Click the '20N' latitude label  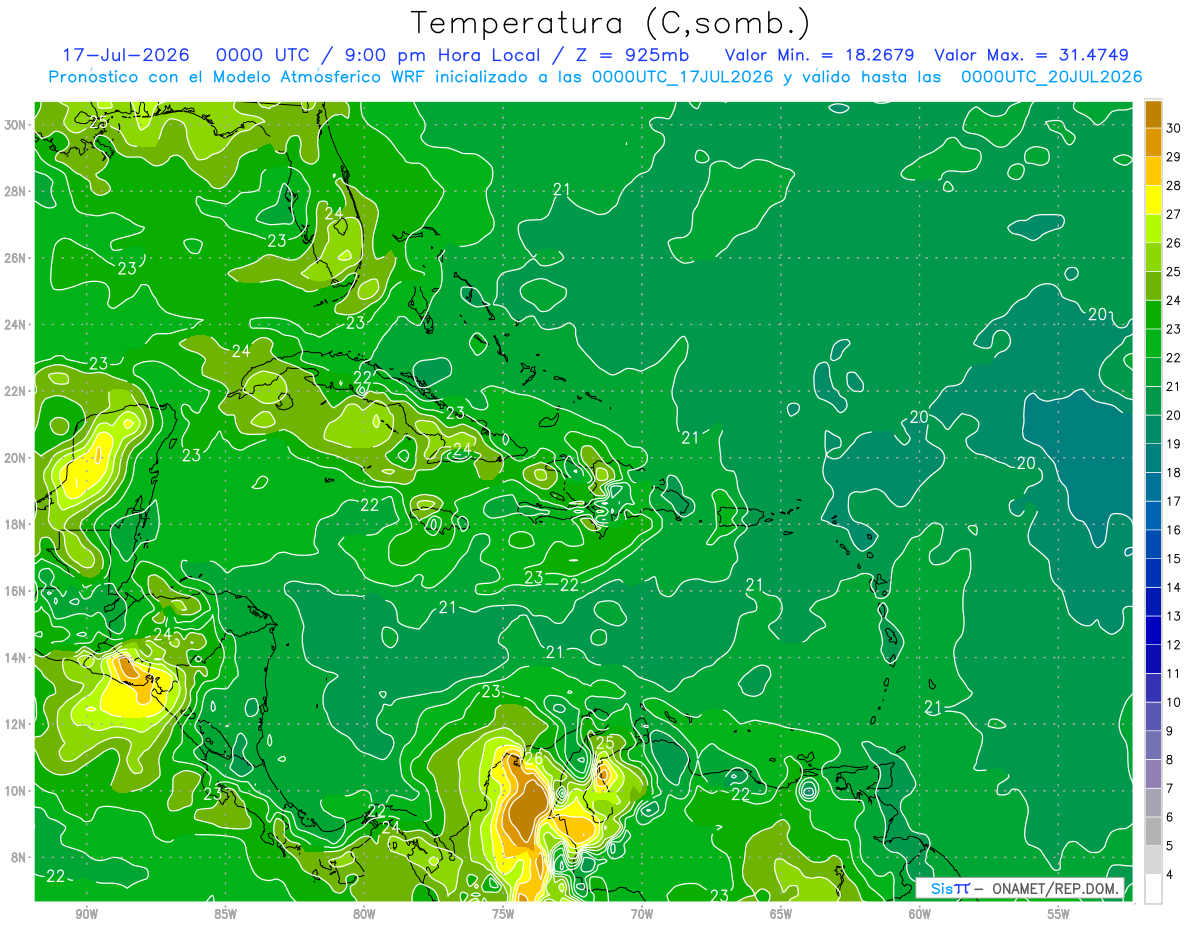pos(15,458)
